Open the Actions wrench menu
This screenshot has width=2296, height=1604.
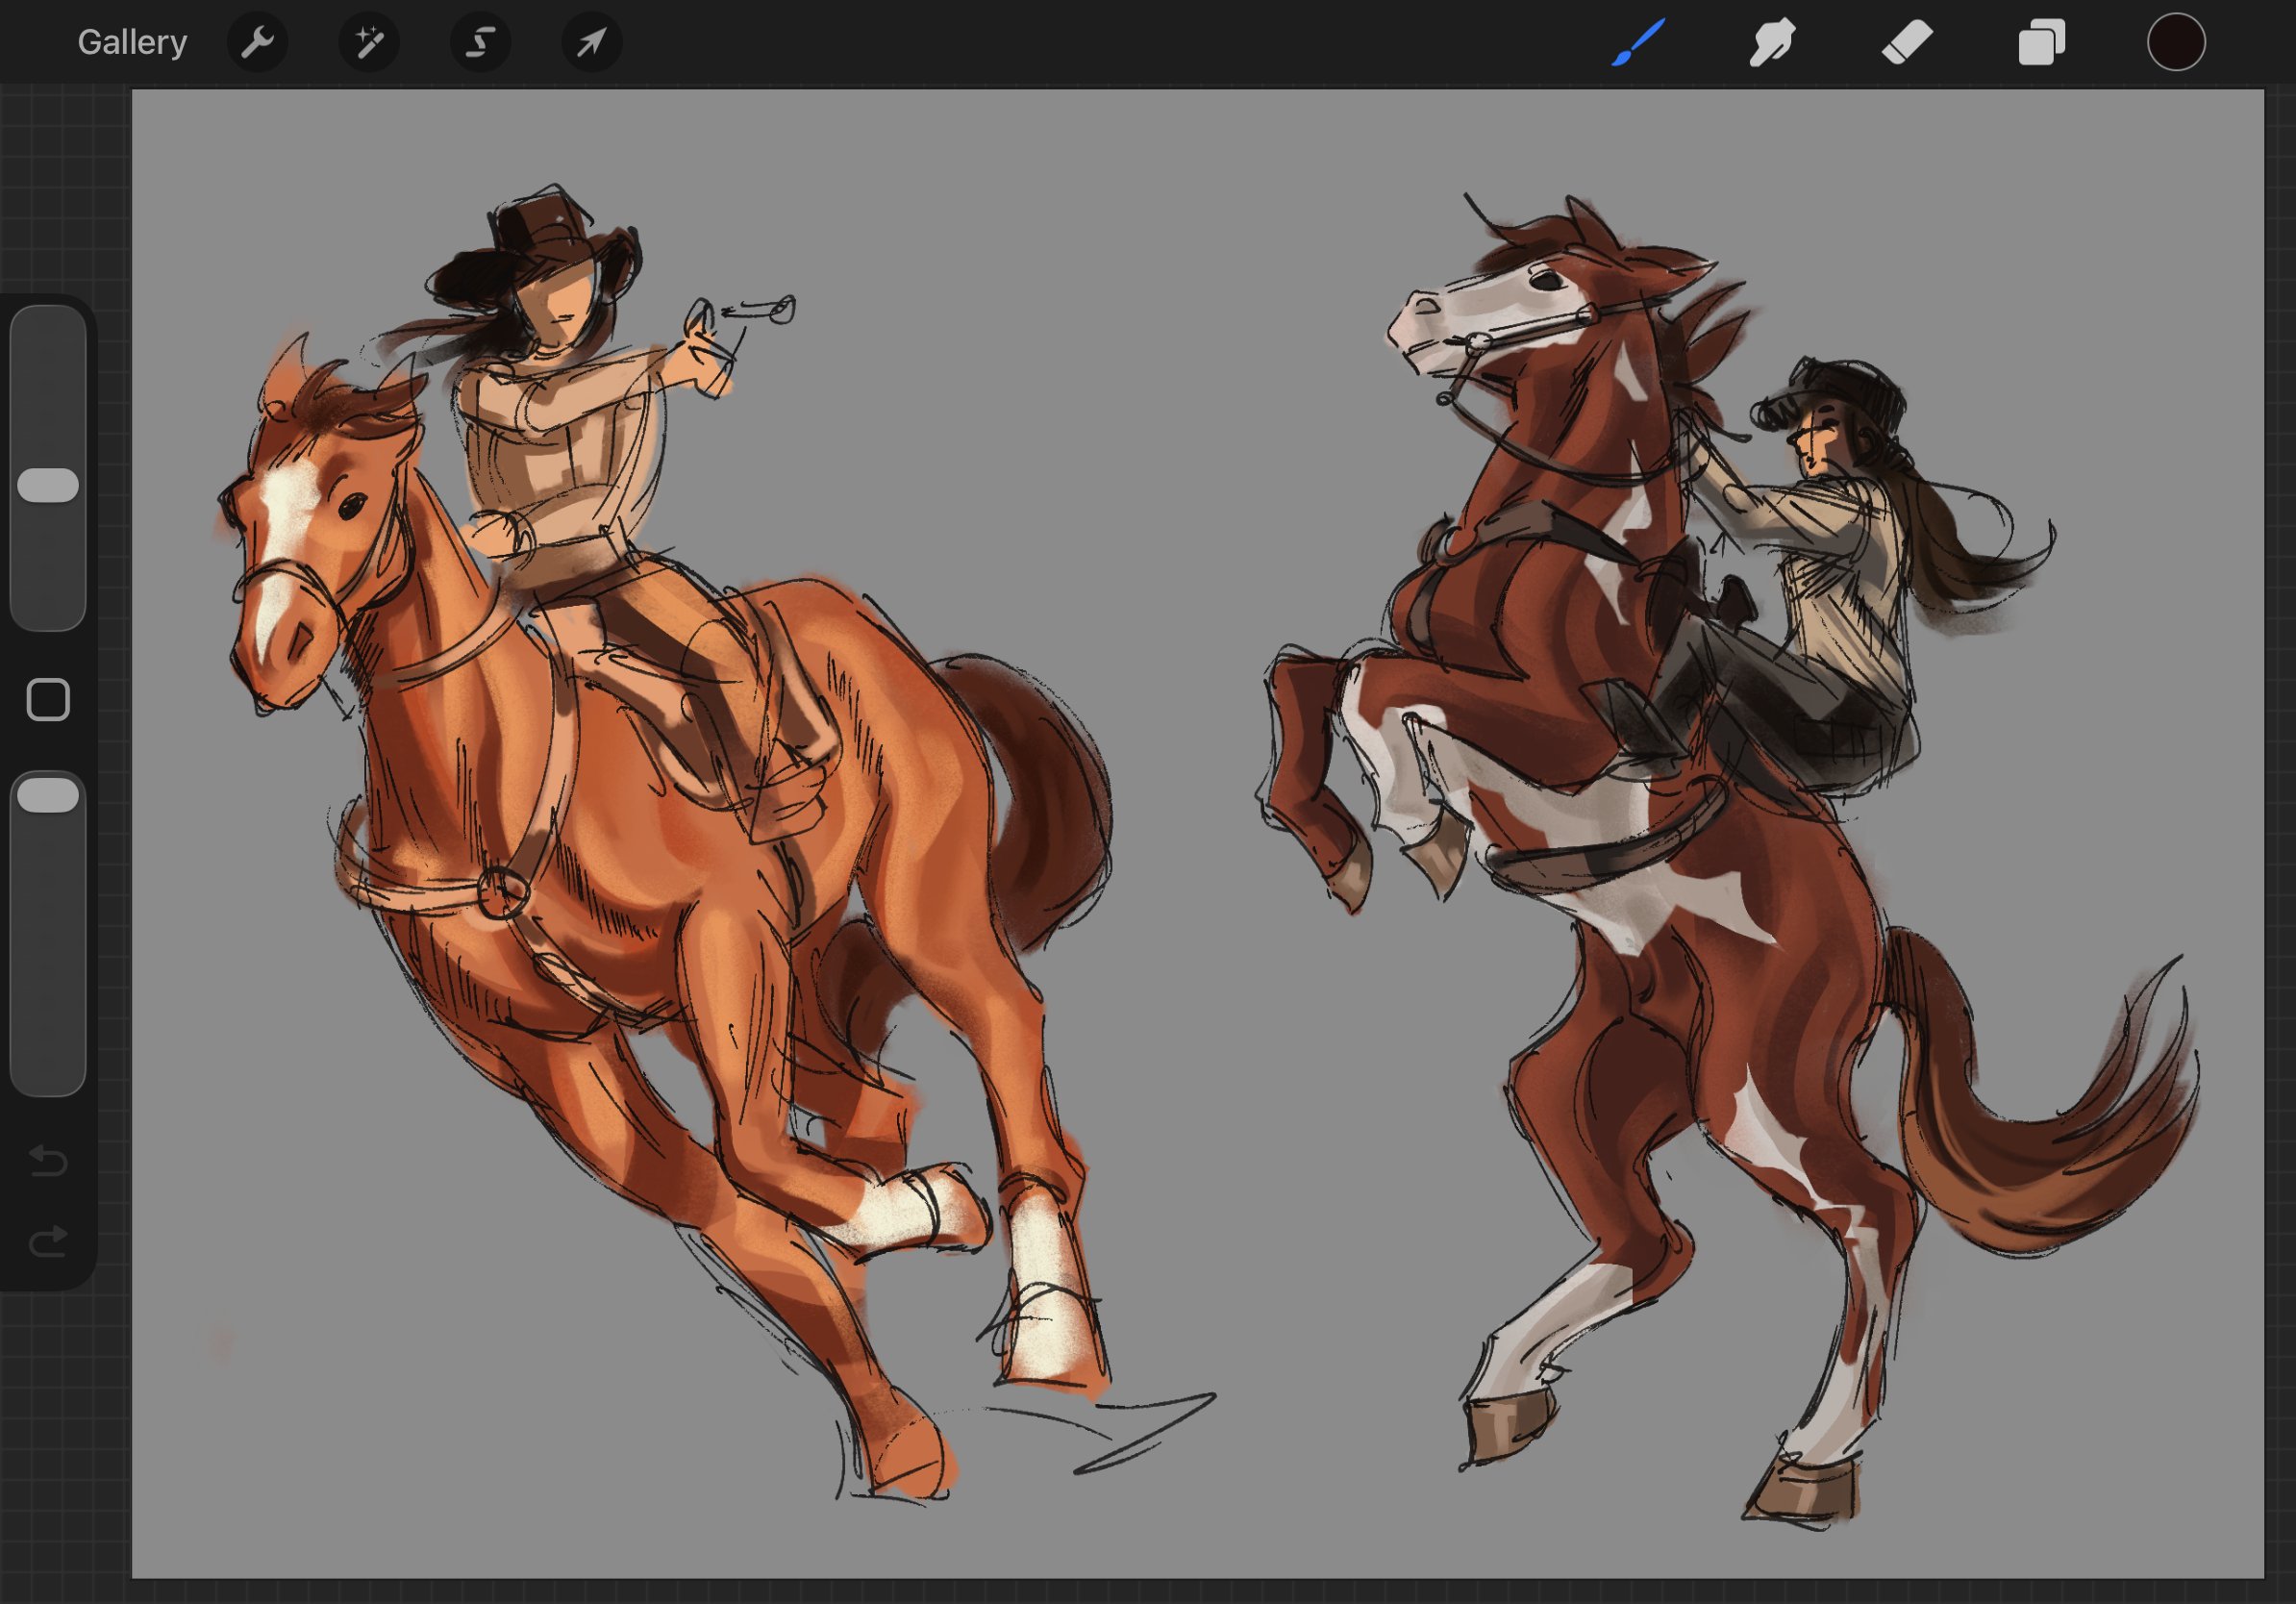pos(257,42)
